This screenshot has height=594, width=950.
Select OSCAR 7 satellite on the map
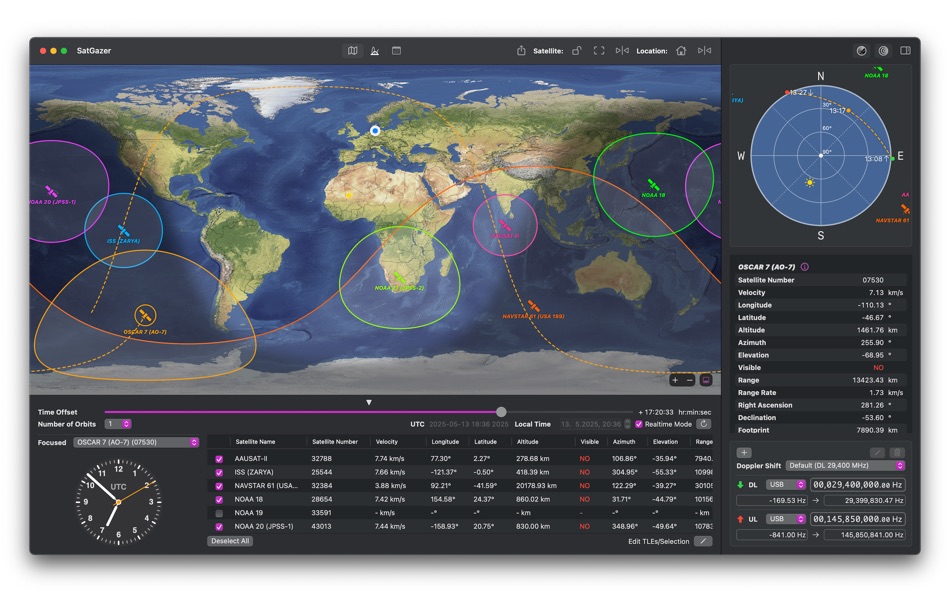point(145,315)
